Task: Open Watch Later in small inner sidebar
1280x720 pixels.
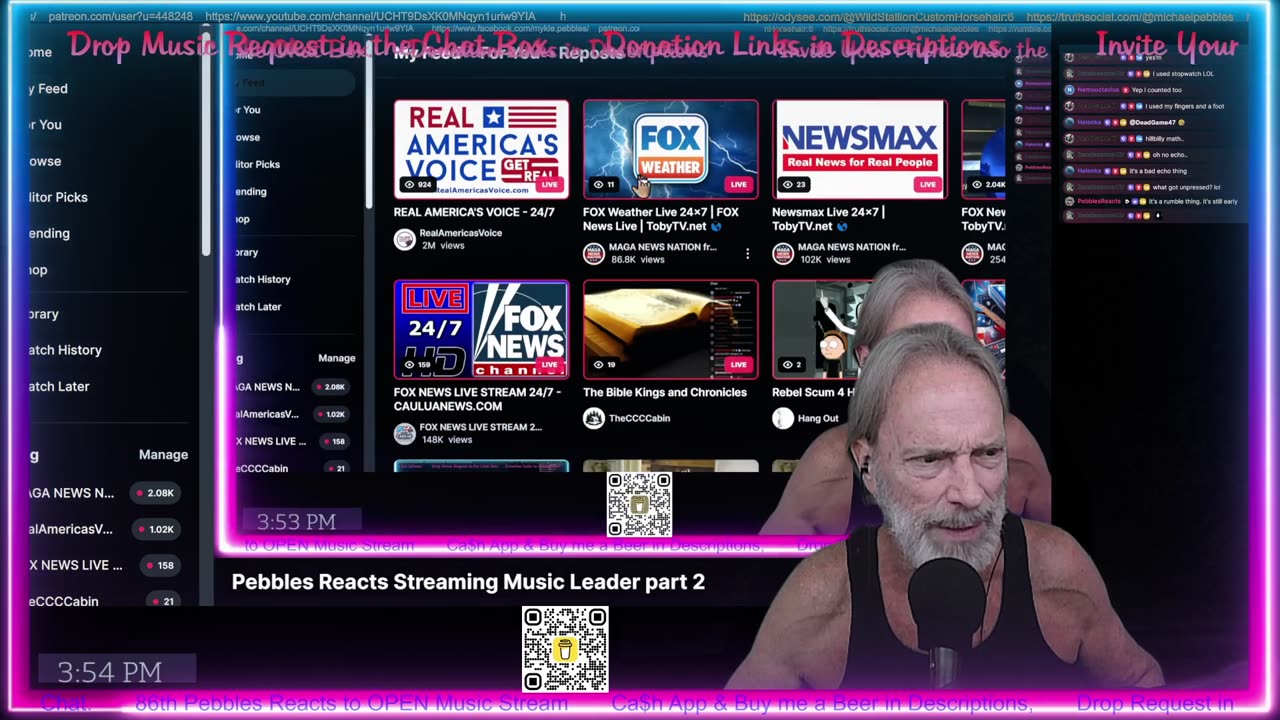Action: tap(258, 307)
